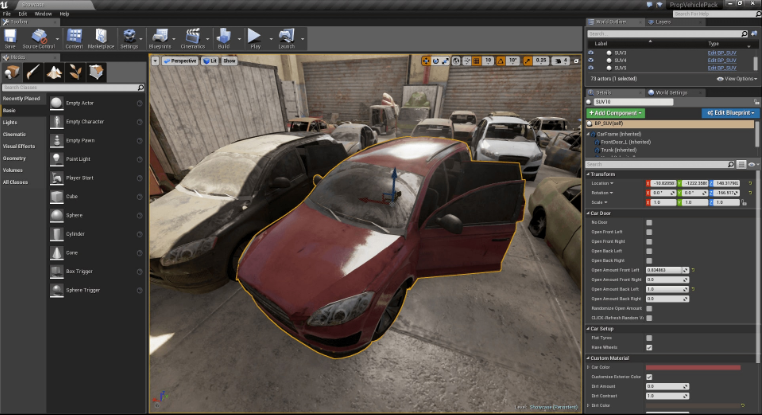Viewport: 762px width, 415px height.
Task: Toggle visibility eye for SUV4 actor
Action: click(x=591, y=60)
